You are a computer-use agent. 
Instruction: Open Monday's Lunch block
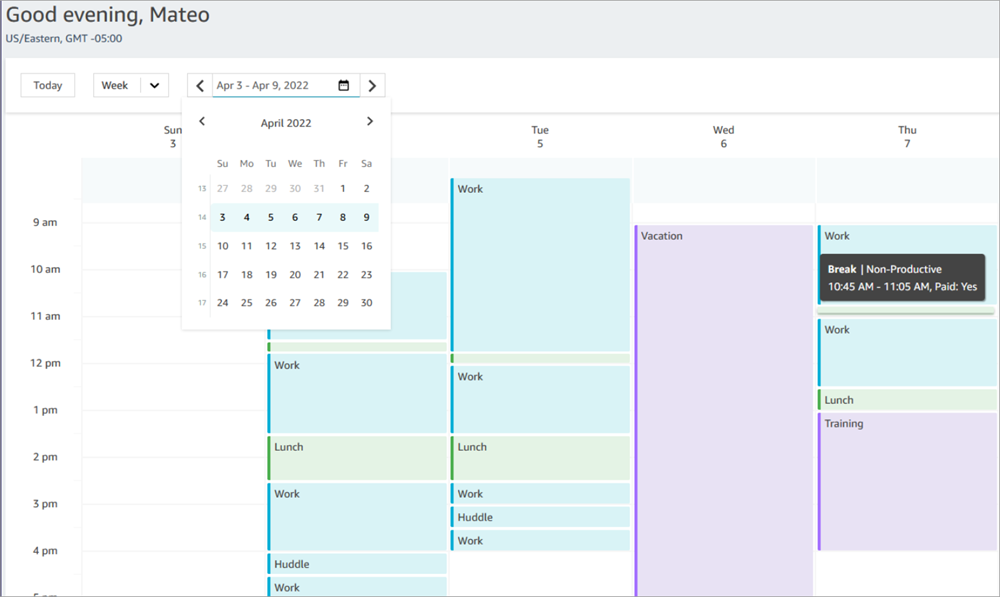pos(357,458)
